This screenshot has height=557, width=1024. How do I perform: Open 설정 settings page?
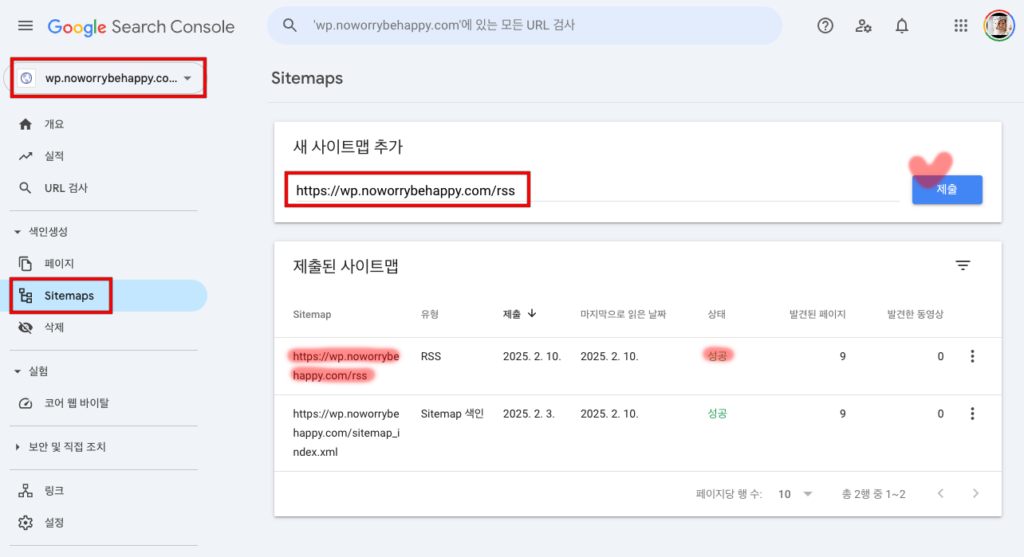coord(54,523)
